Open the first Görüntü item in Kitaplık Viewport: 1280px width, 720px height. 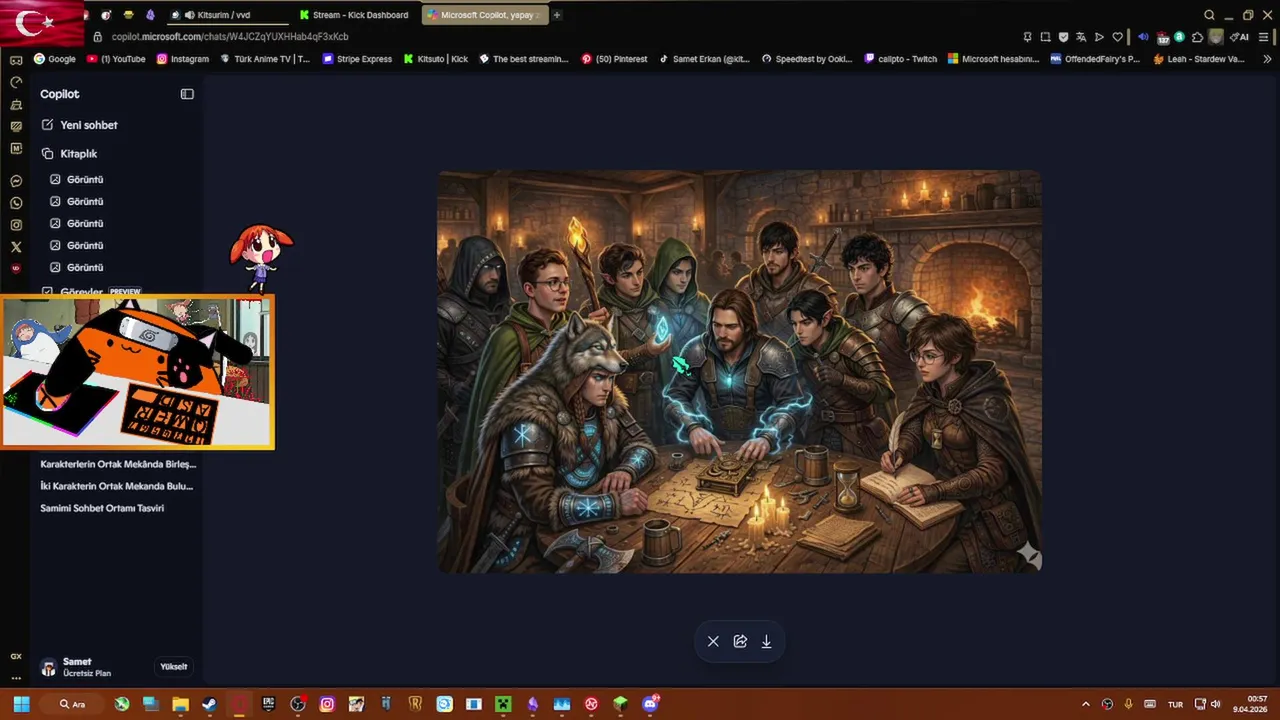pos(77,180)
